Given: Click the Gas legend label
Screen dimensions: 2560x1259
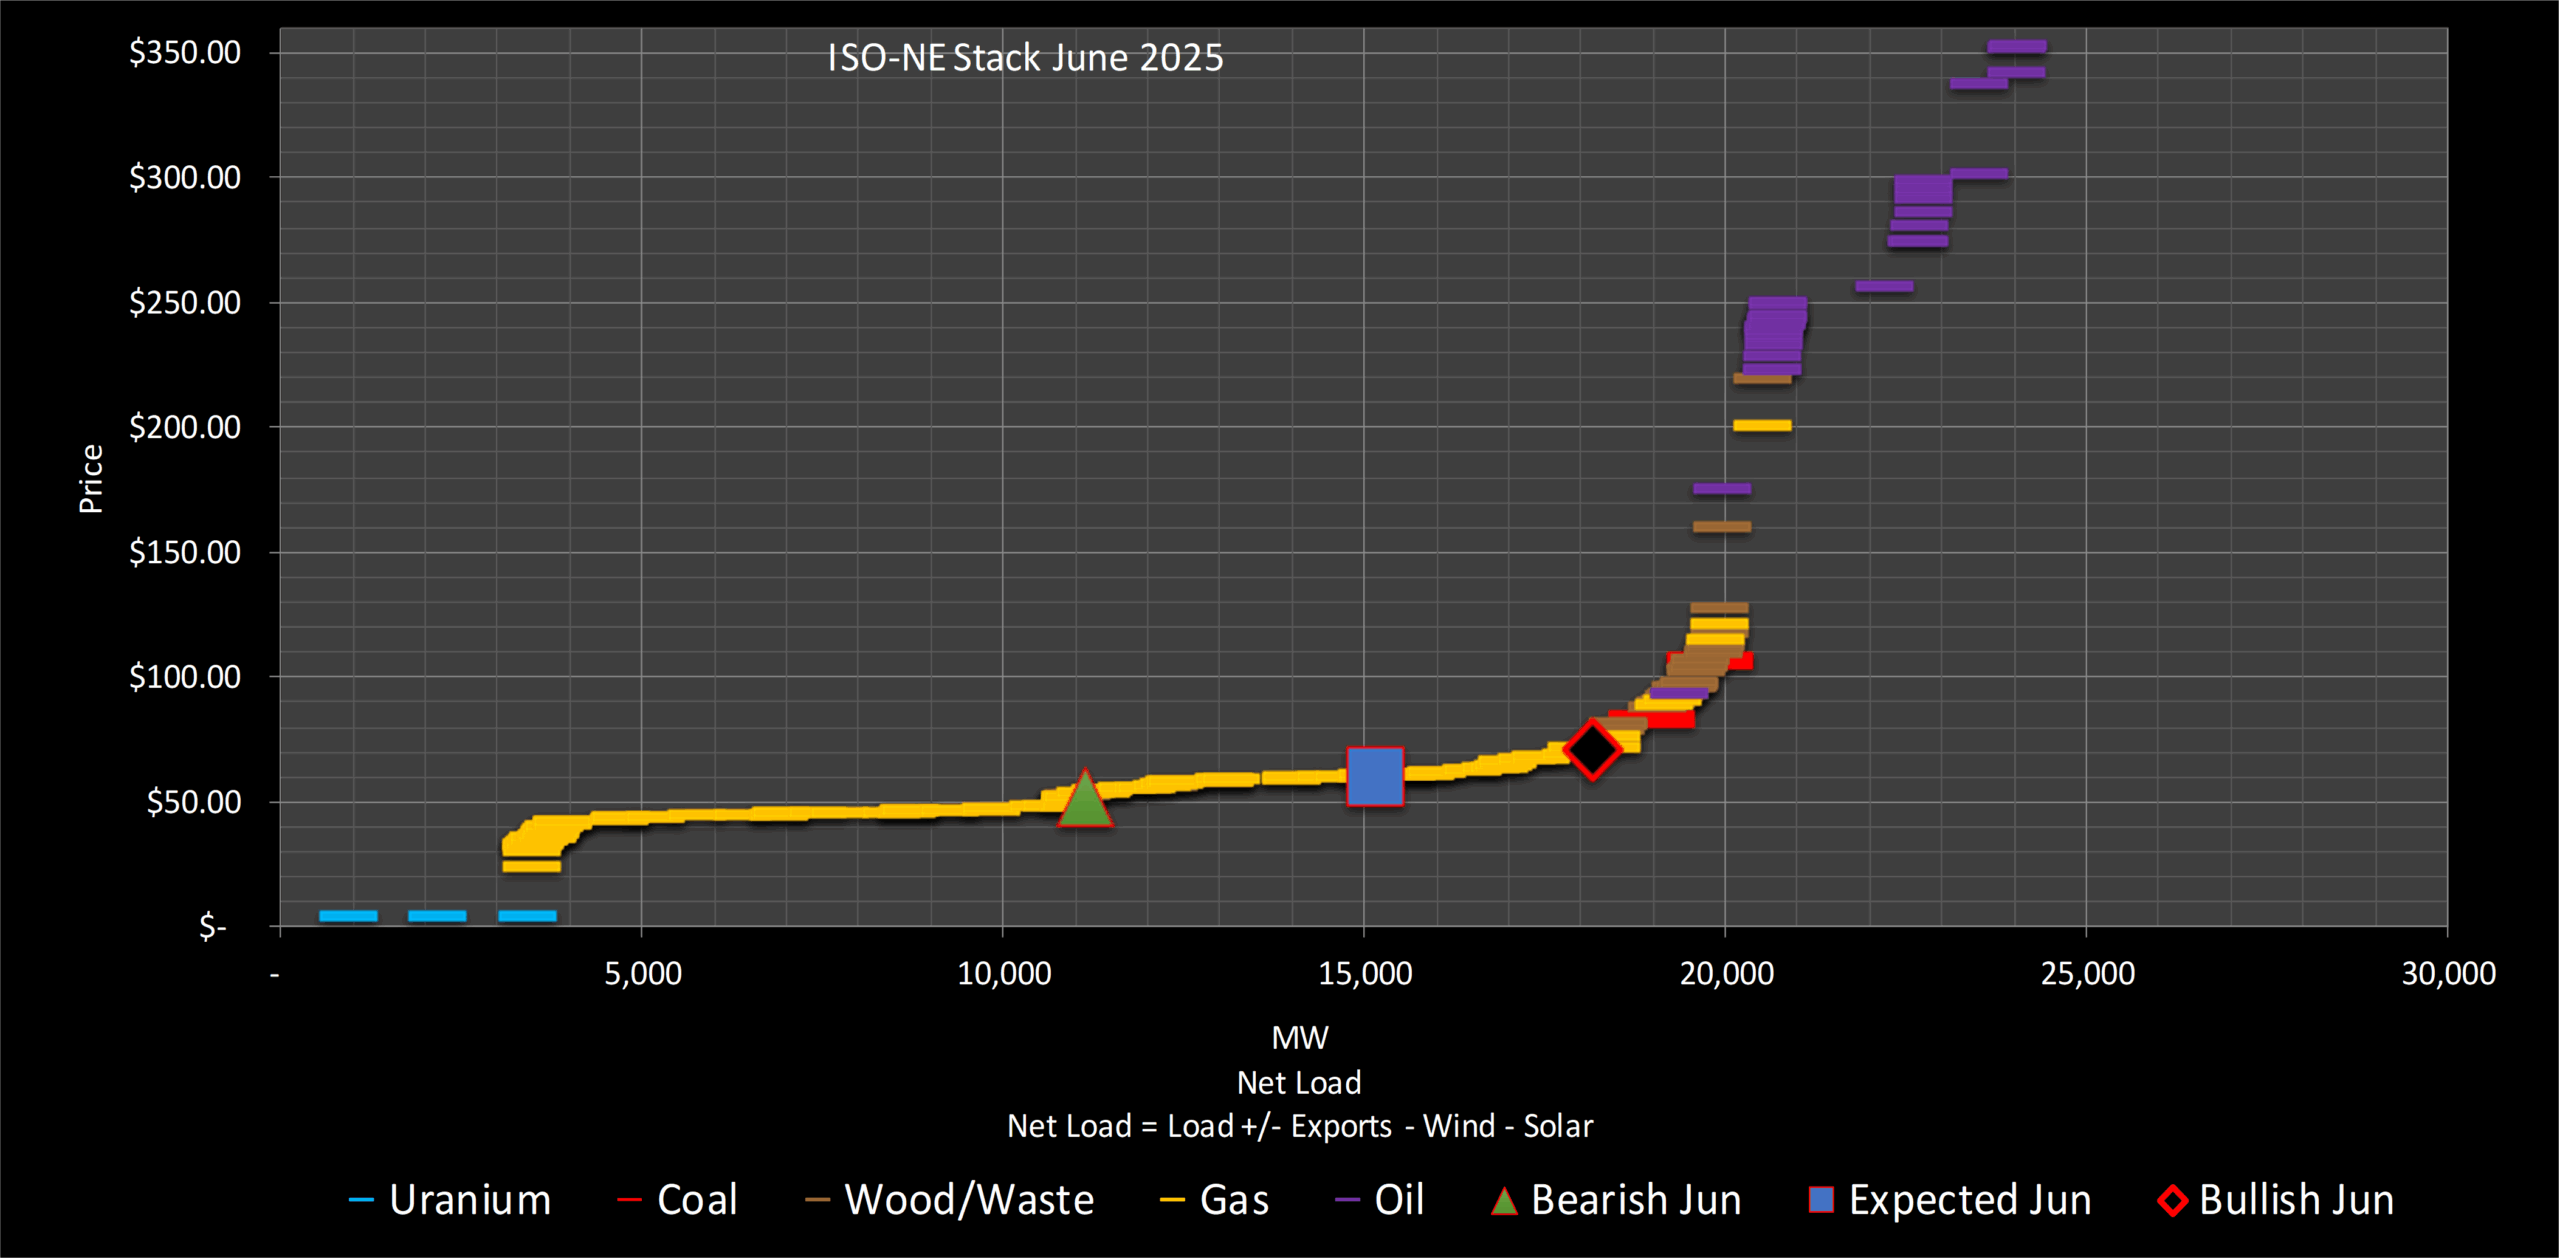Looking at the screenshot, I should coord(1234,1200).
